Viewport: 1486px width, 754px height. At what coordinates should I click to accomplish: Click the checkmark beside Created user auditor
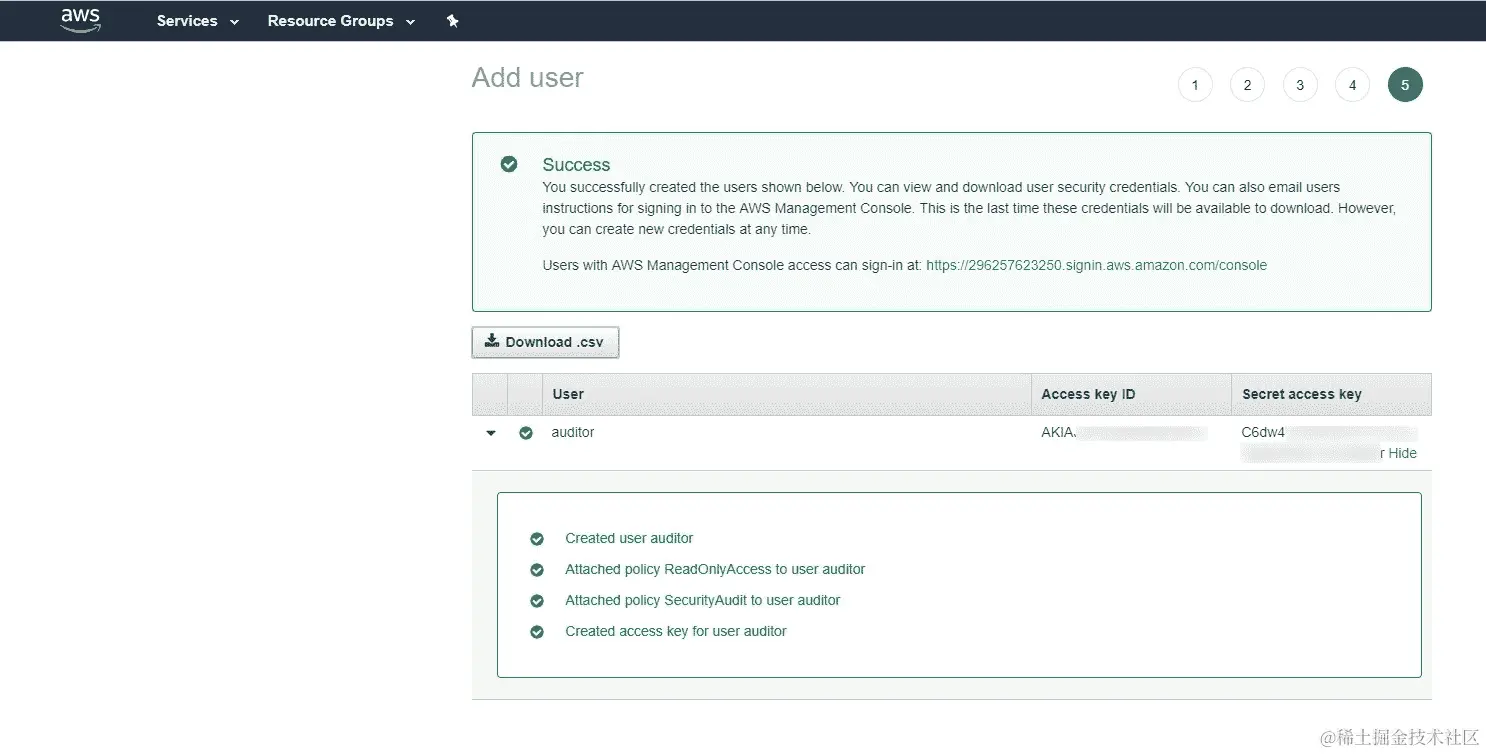click(537, 539)
